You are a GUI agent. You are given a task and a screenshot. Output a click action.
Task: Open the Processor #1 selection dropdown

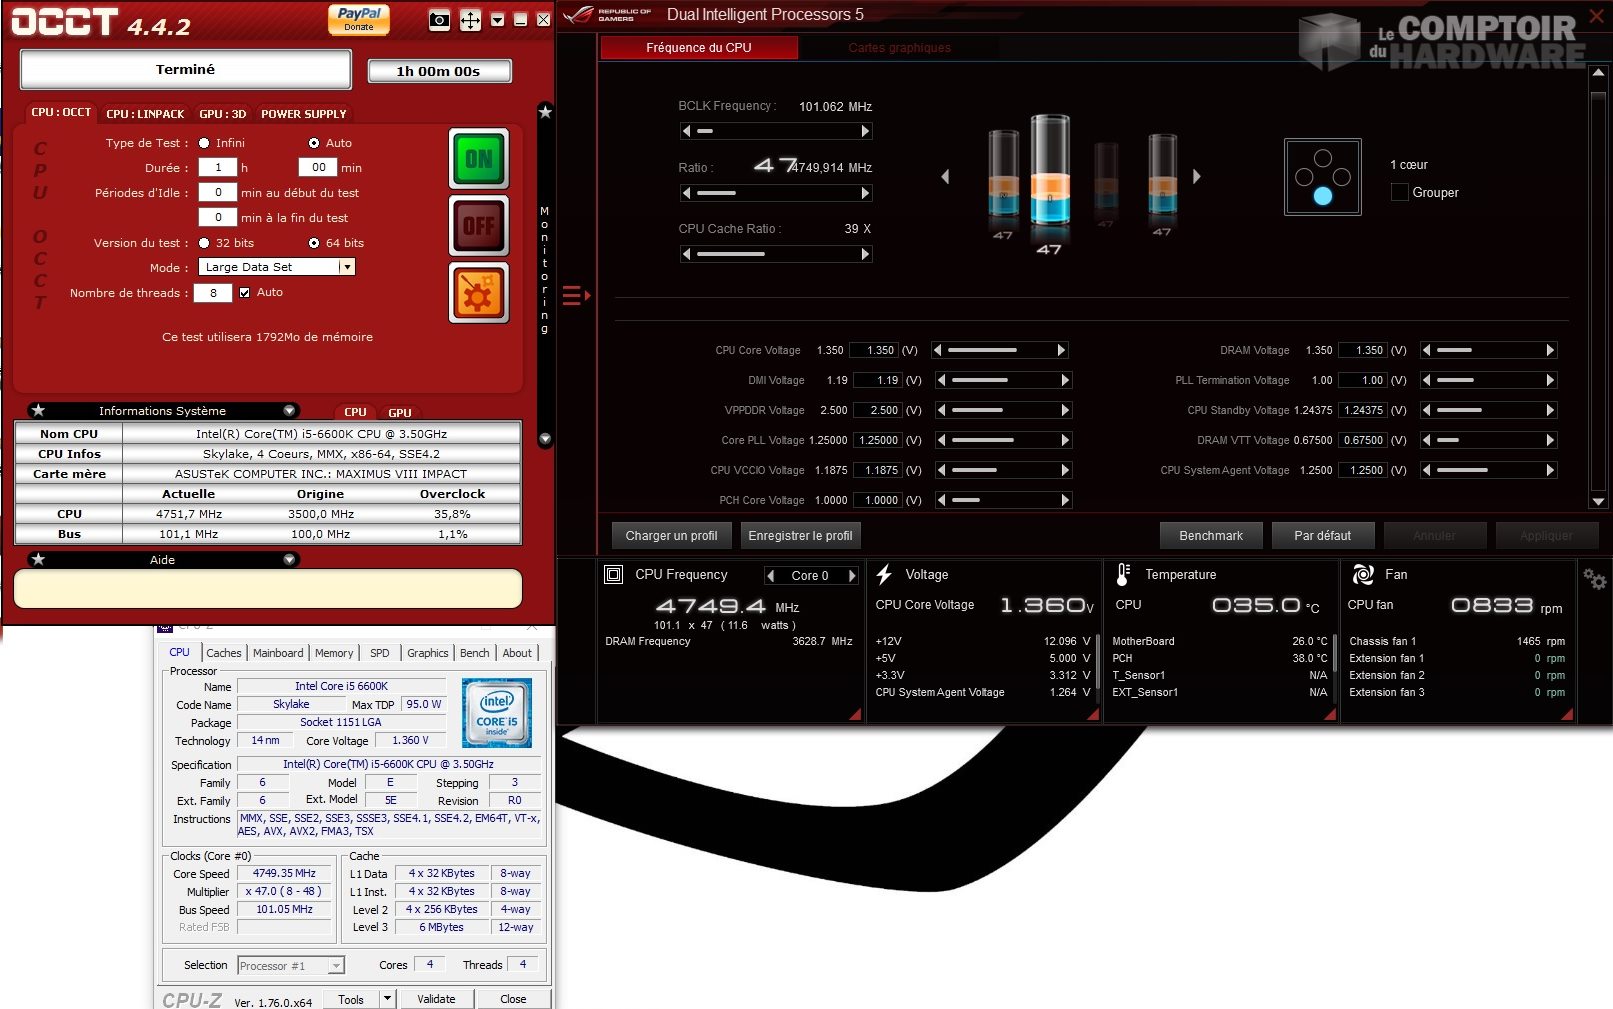336,965
